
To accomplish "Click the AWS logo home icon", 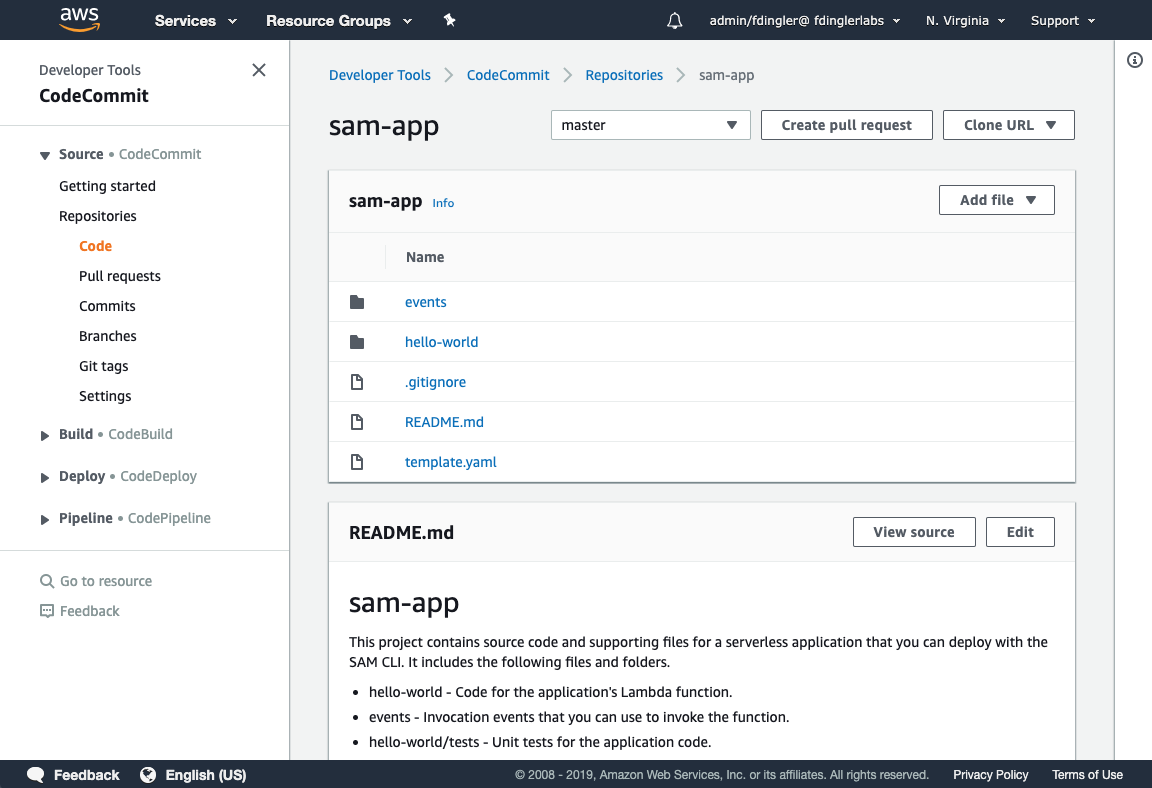I will point(79,20).
